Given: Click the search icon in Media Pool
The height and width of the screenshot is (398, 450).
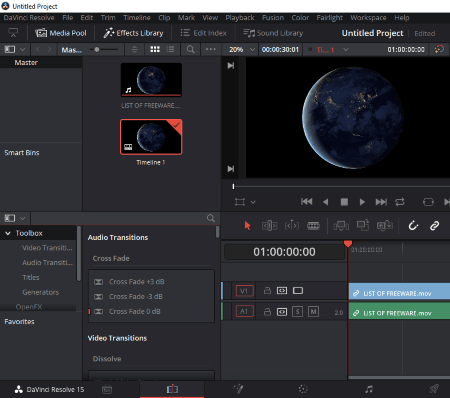Looking at the screenshot, I should click(x=190, y=49).
